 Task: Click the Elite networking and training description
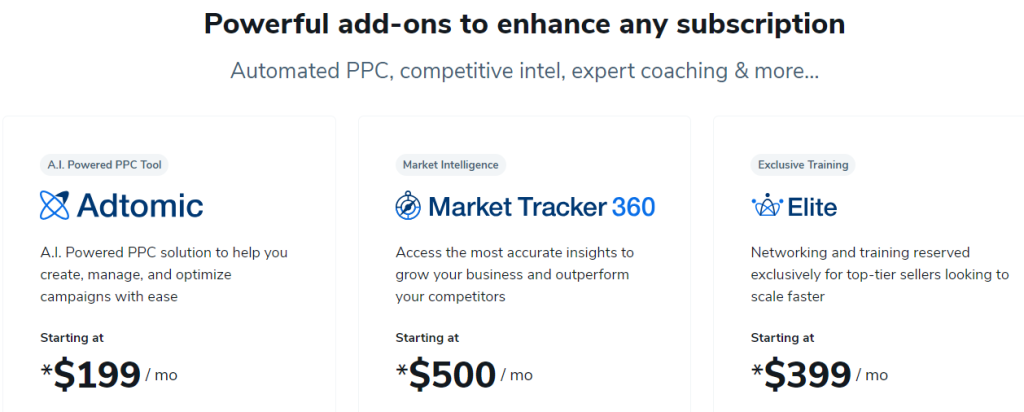pyautogui.click(x=880, y=274)
